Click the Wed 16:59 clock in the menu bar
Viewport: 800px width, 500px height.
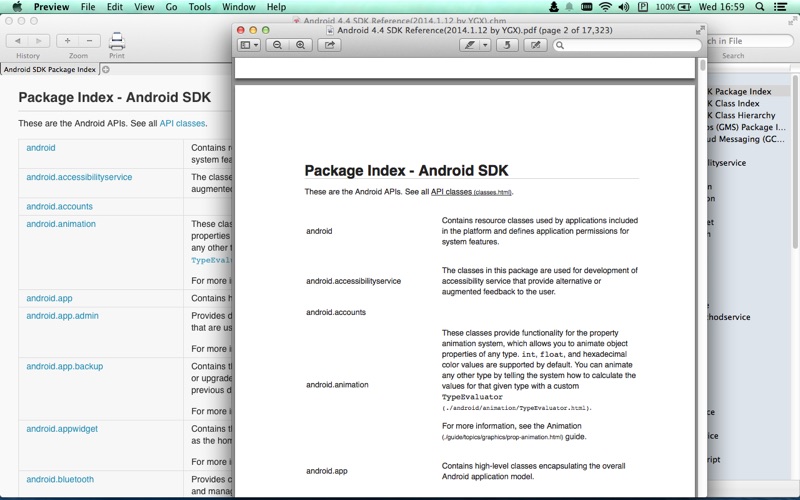tap(722, 7)
